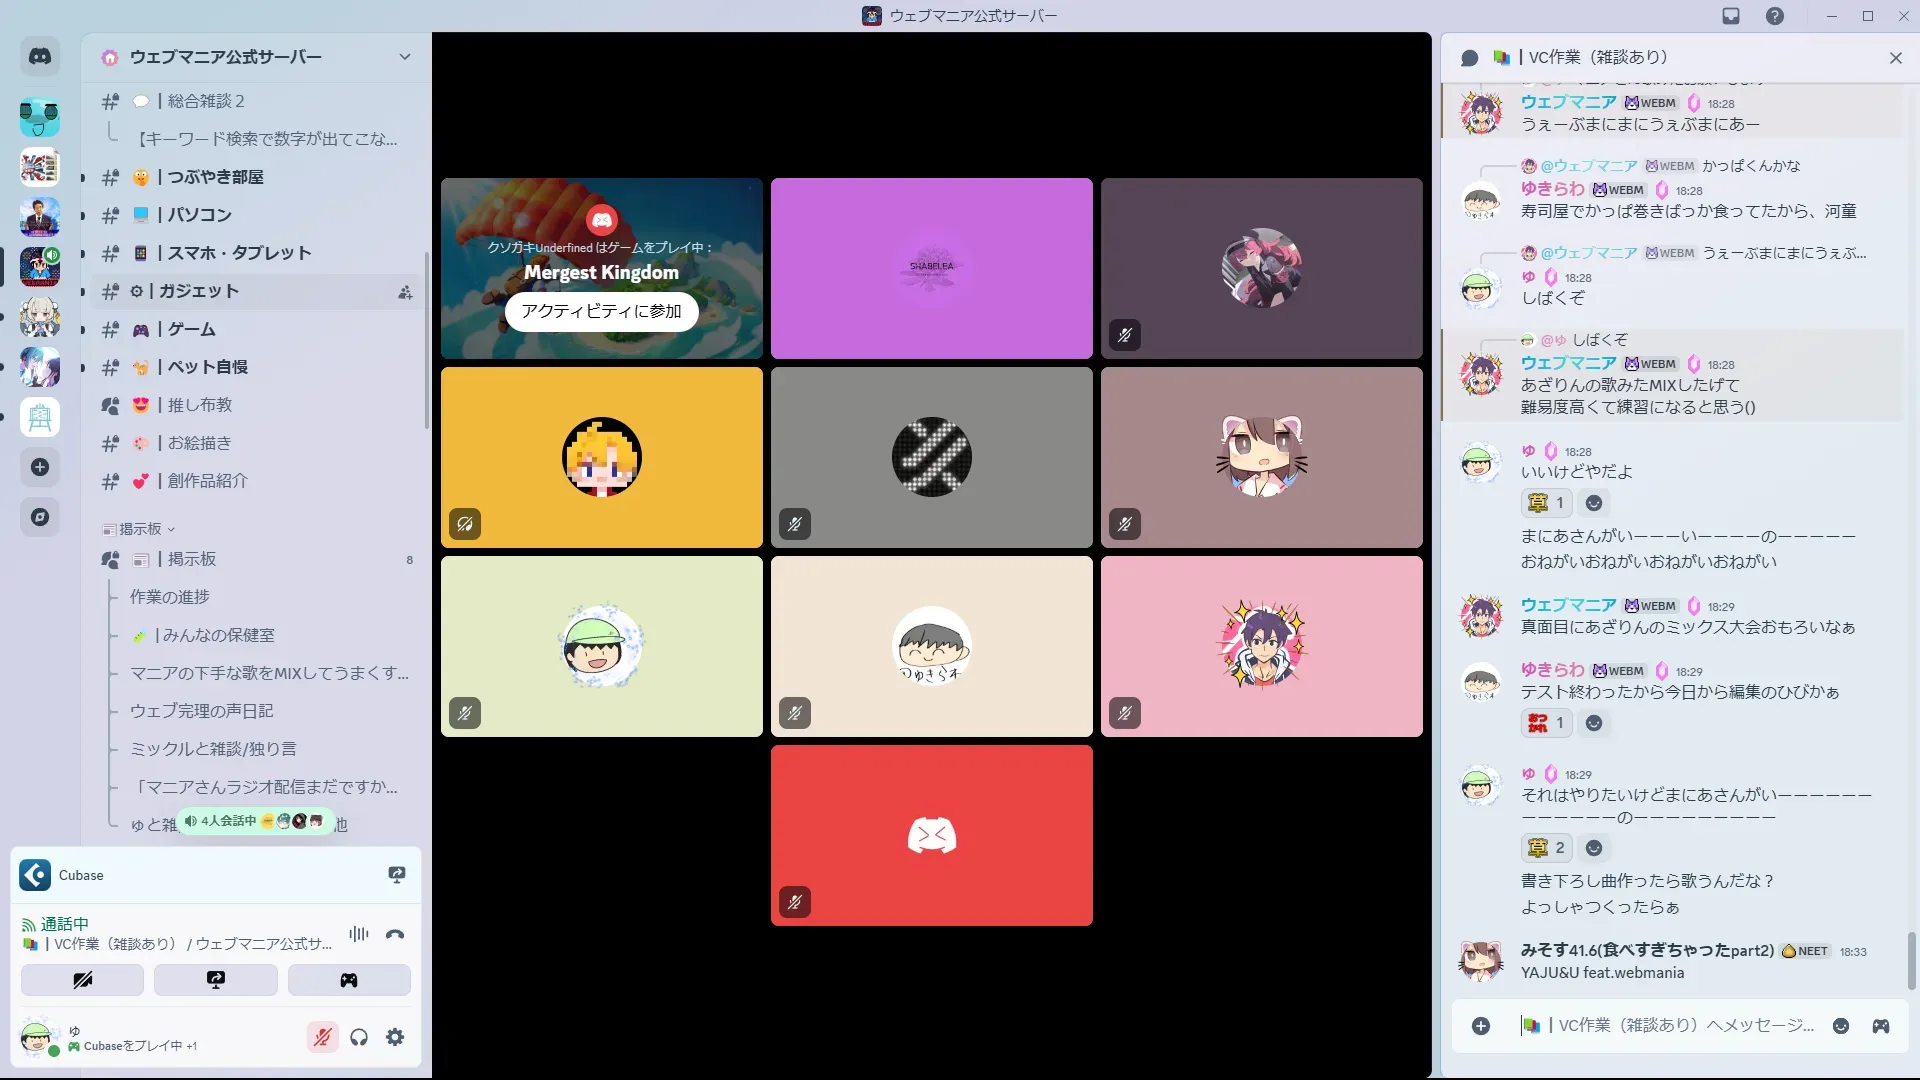Viewport: 1920px width, 1080px height.
Task: Unmute the microphone
Action: (x=322, y=1038)
